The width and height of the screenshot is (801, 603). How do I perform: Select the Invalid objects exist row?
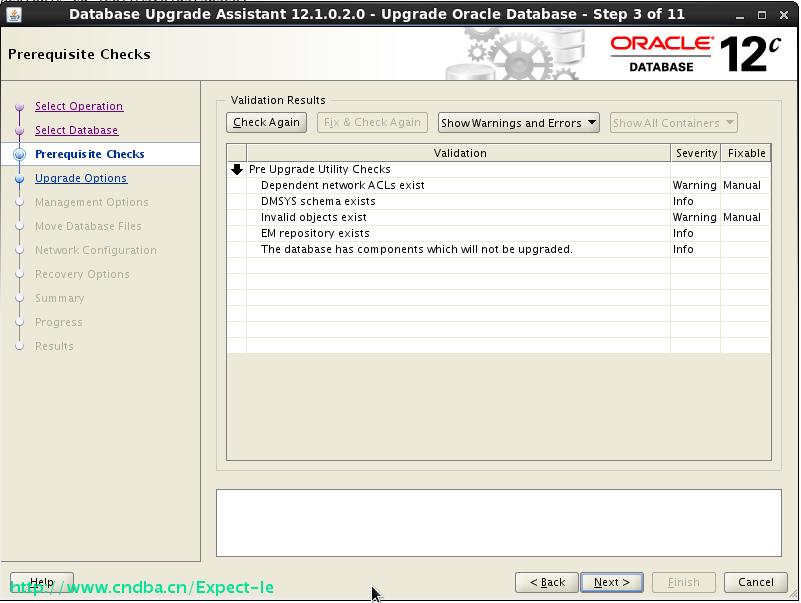[x=499, y=217]
